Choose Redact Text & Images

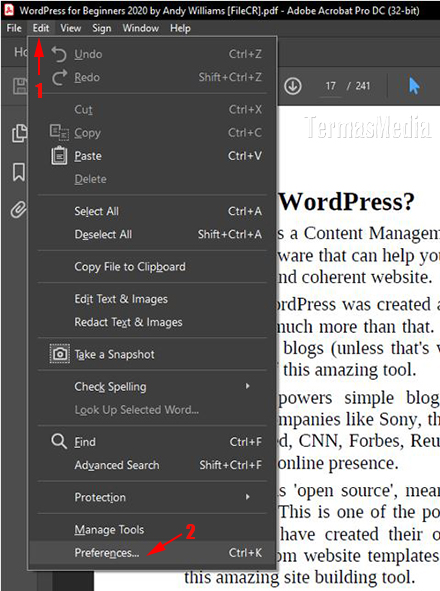(152, 322)
